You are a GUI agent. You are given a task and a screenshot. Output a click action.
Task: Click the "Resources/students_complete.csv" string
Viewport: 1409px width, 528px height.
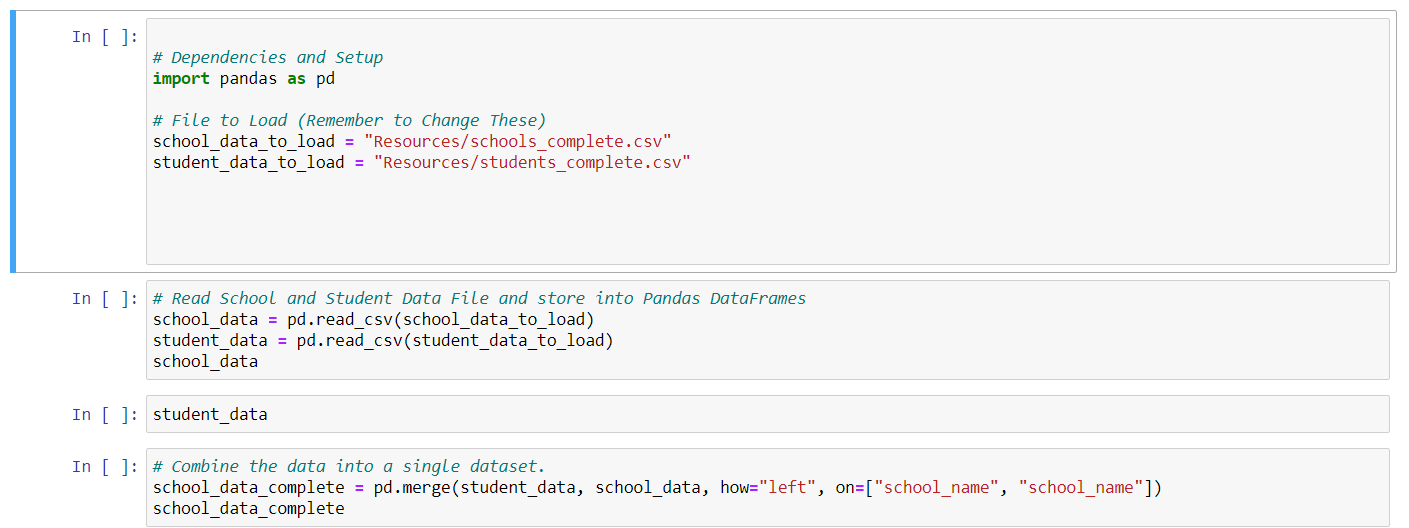pyautogui.click(x=532, y=162)
